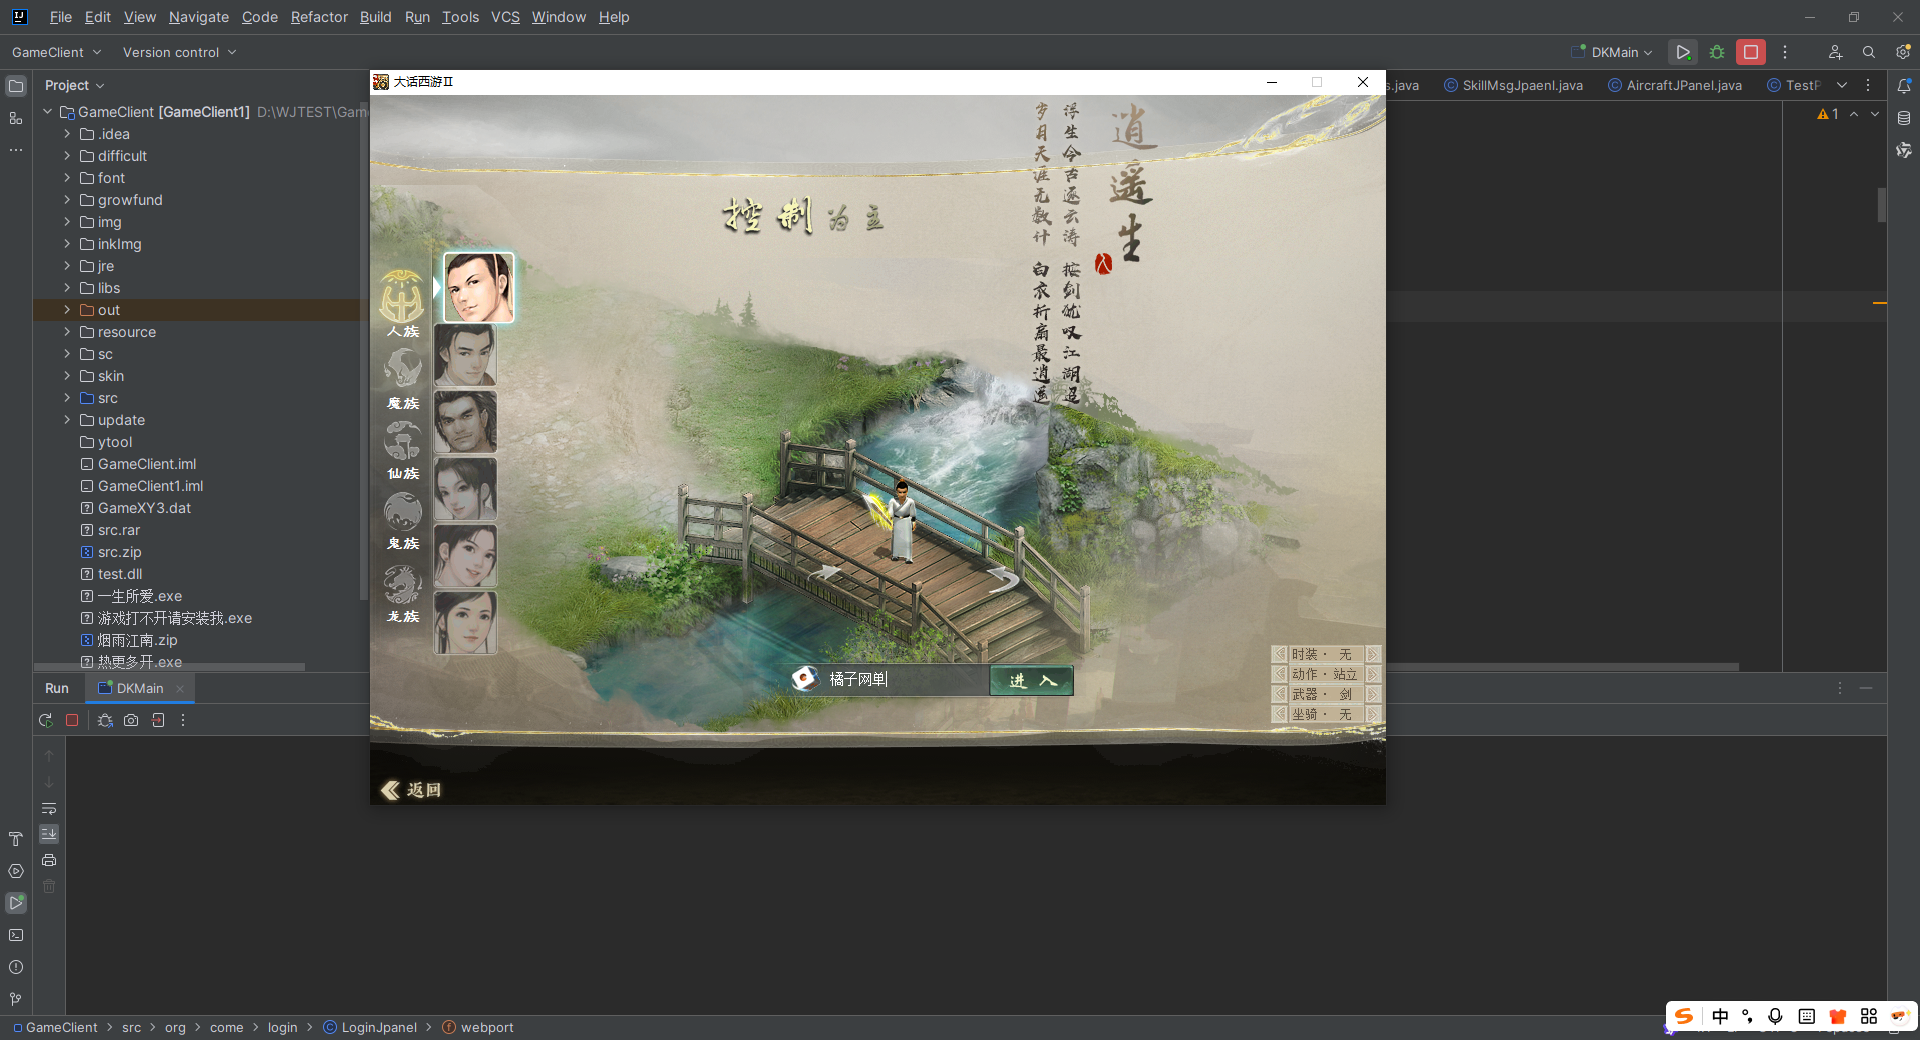Toggle Sogou punctuation mode
The image size is (1920, 1040).
[x=1747, y=1016]
